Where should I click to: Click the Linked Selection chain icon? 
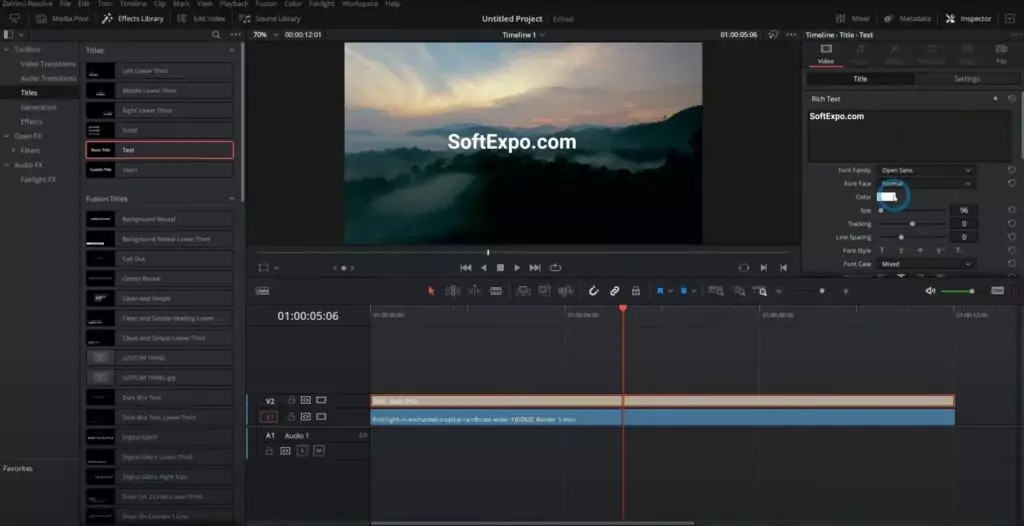615,291
